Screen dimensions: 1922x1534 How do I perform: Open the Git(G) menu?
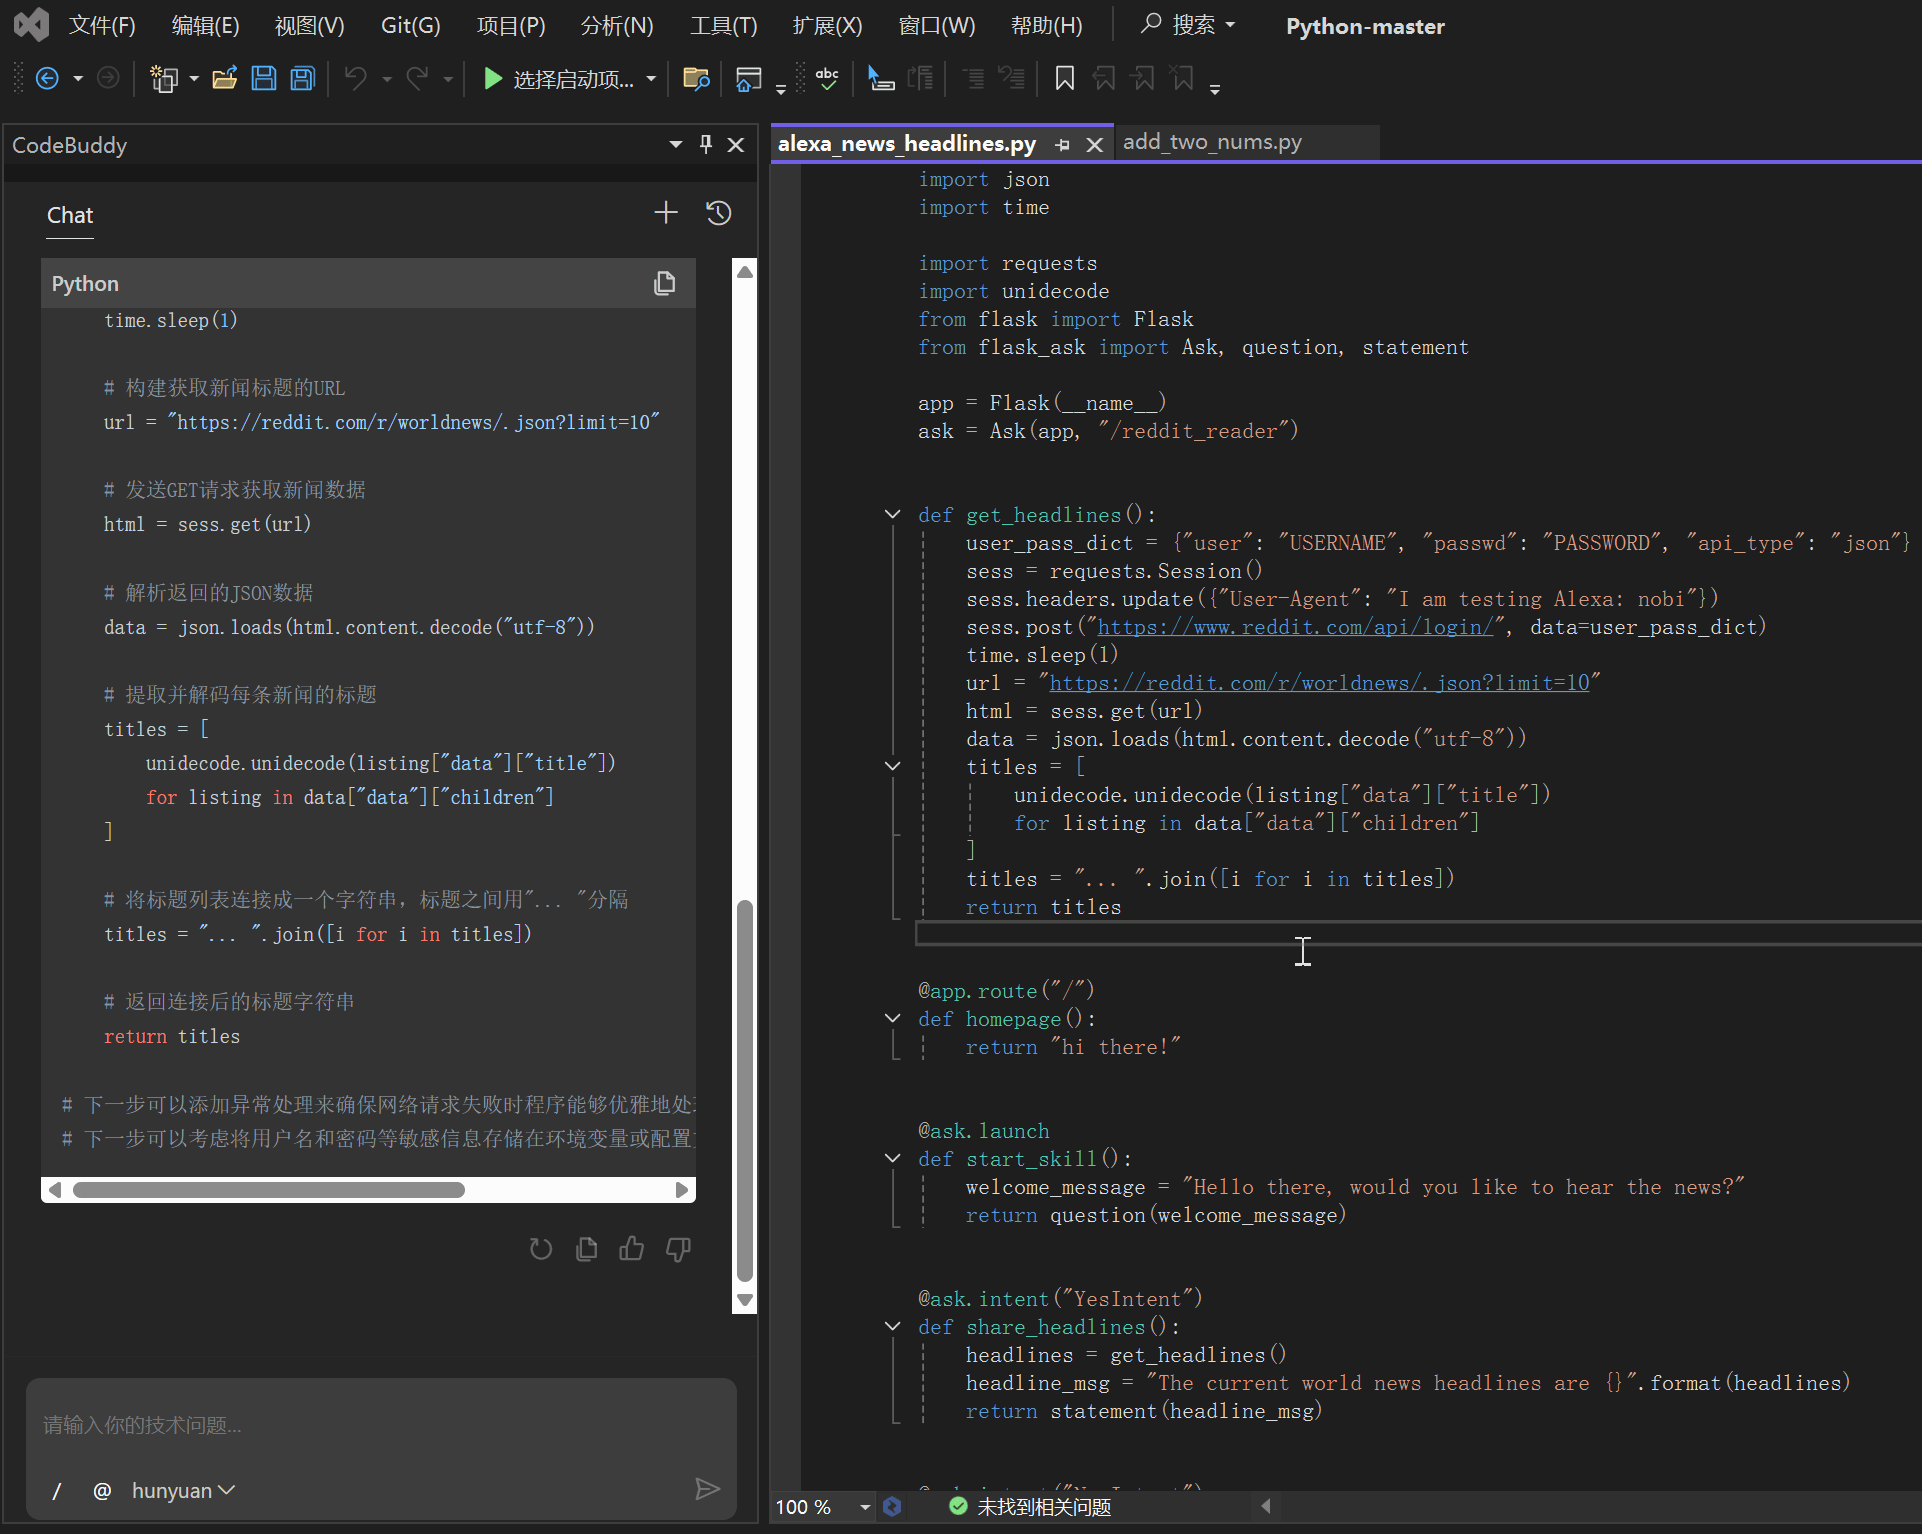click(410, 25)
